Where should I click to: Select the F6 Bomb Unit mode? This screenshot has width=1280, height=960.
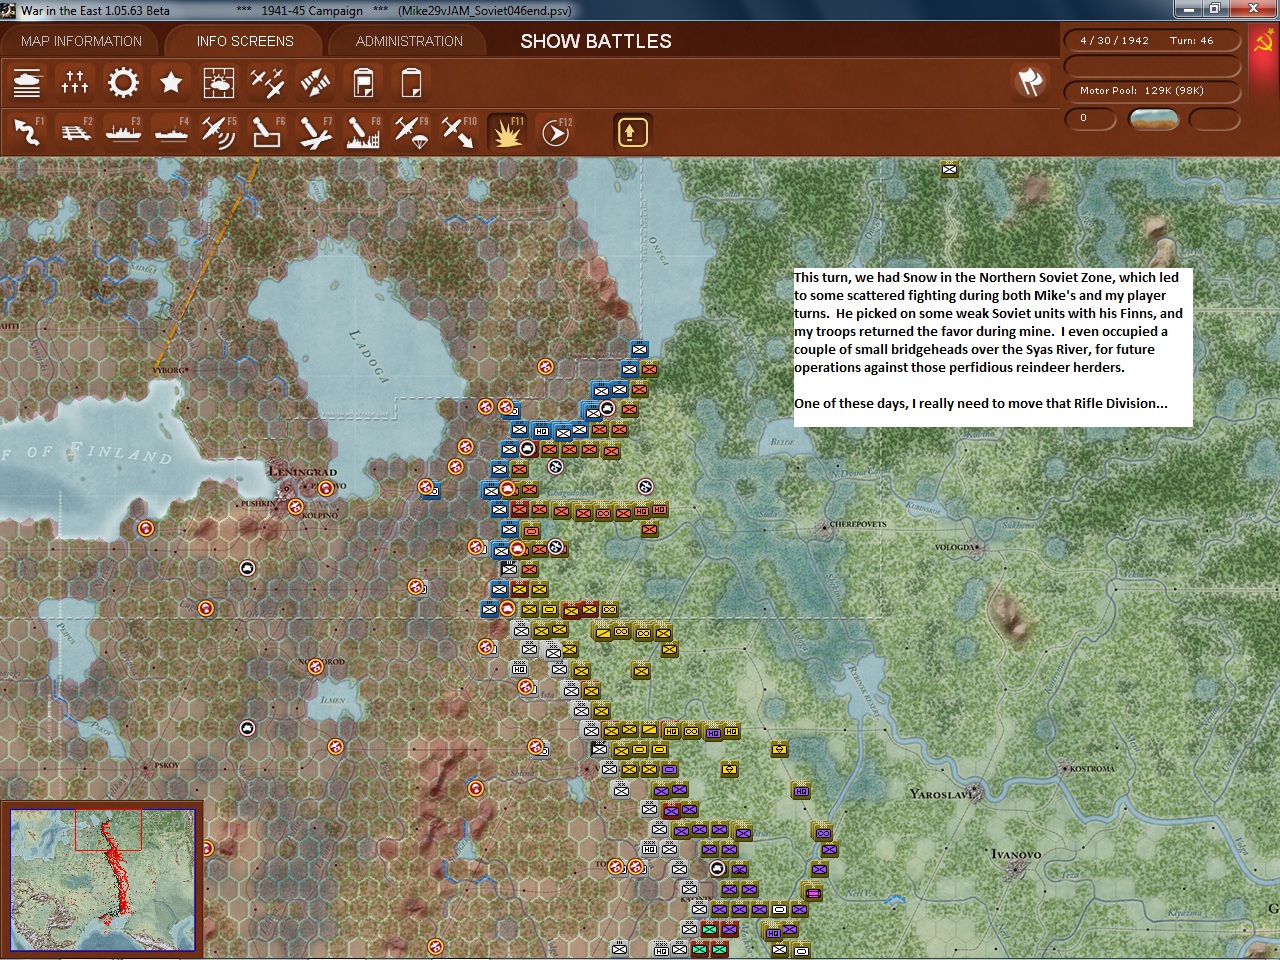267,132
